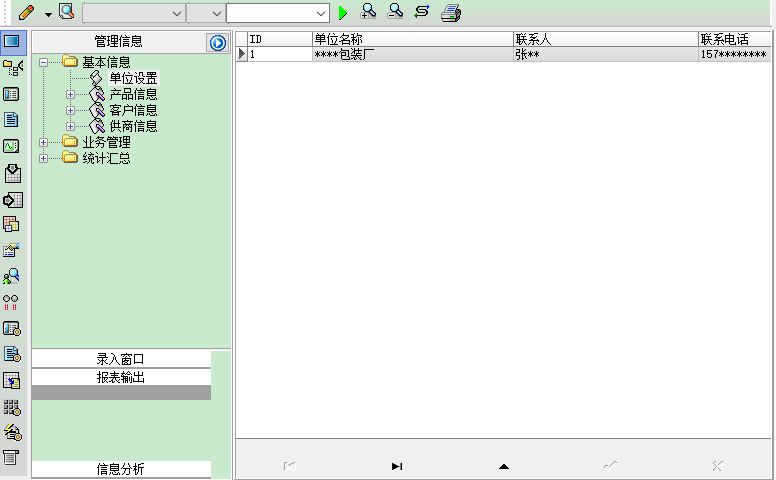Click the 联系人 column header
The width and height of the screenshot is (776, 480).
click(606, 39)
